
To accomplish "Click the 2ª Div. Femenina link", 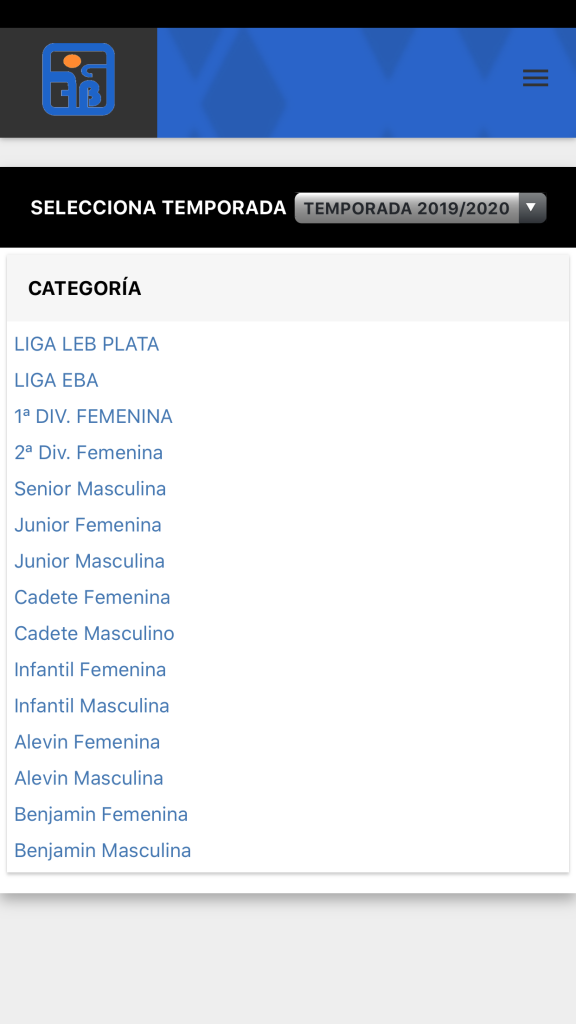I will (x=88, y=452).
